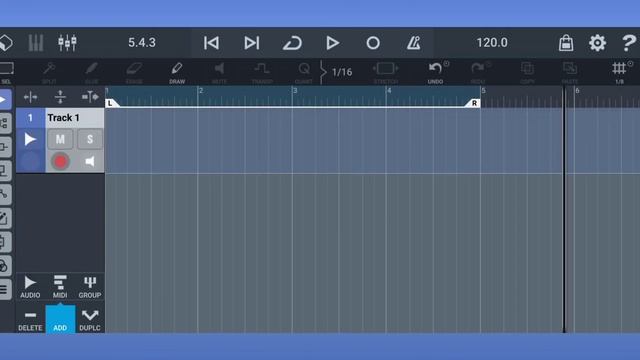Toggle the metronome
The image size is (640, 360).
[413, 43]
